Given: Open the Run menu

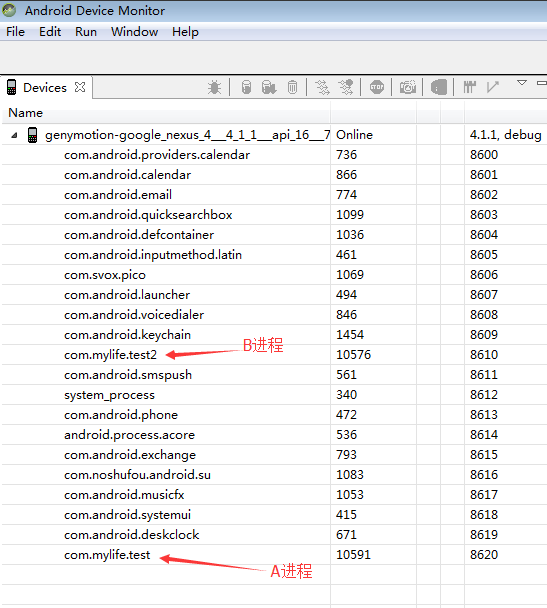Looking at the screenshot, I should (86, 32).
